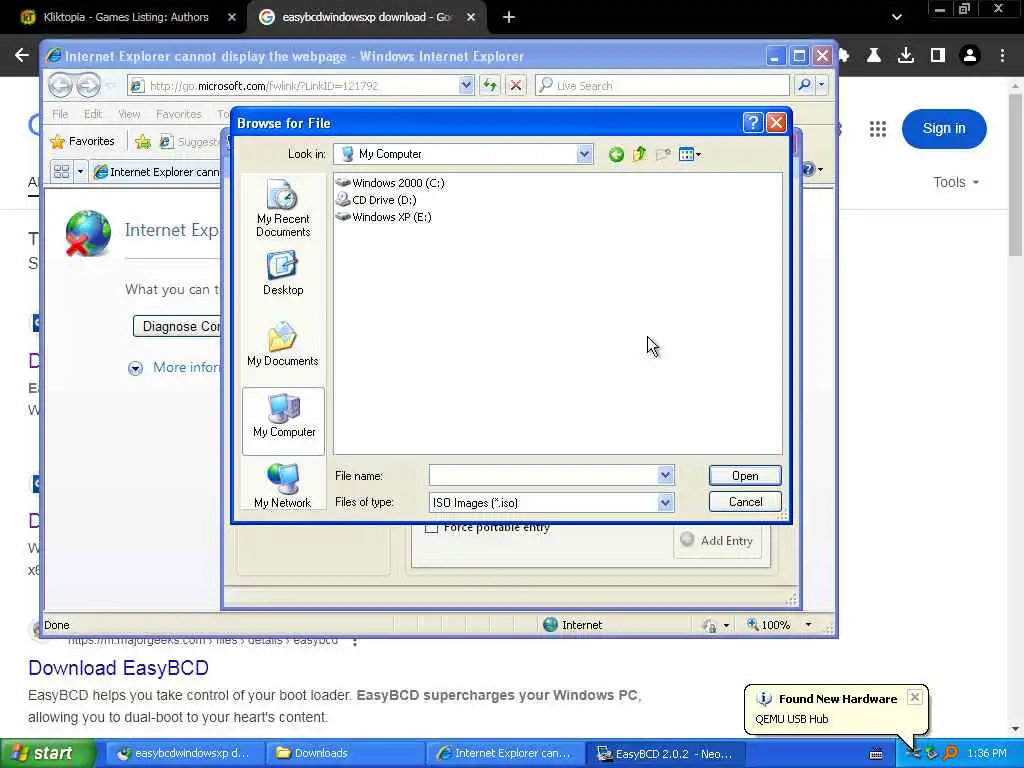Open Chrome profile avatar icon
Screen dimensions: 1024x768
pos(970,56)
